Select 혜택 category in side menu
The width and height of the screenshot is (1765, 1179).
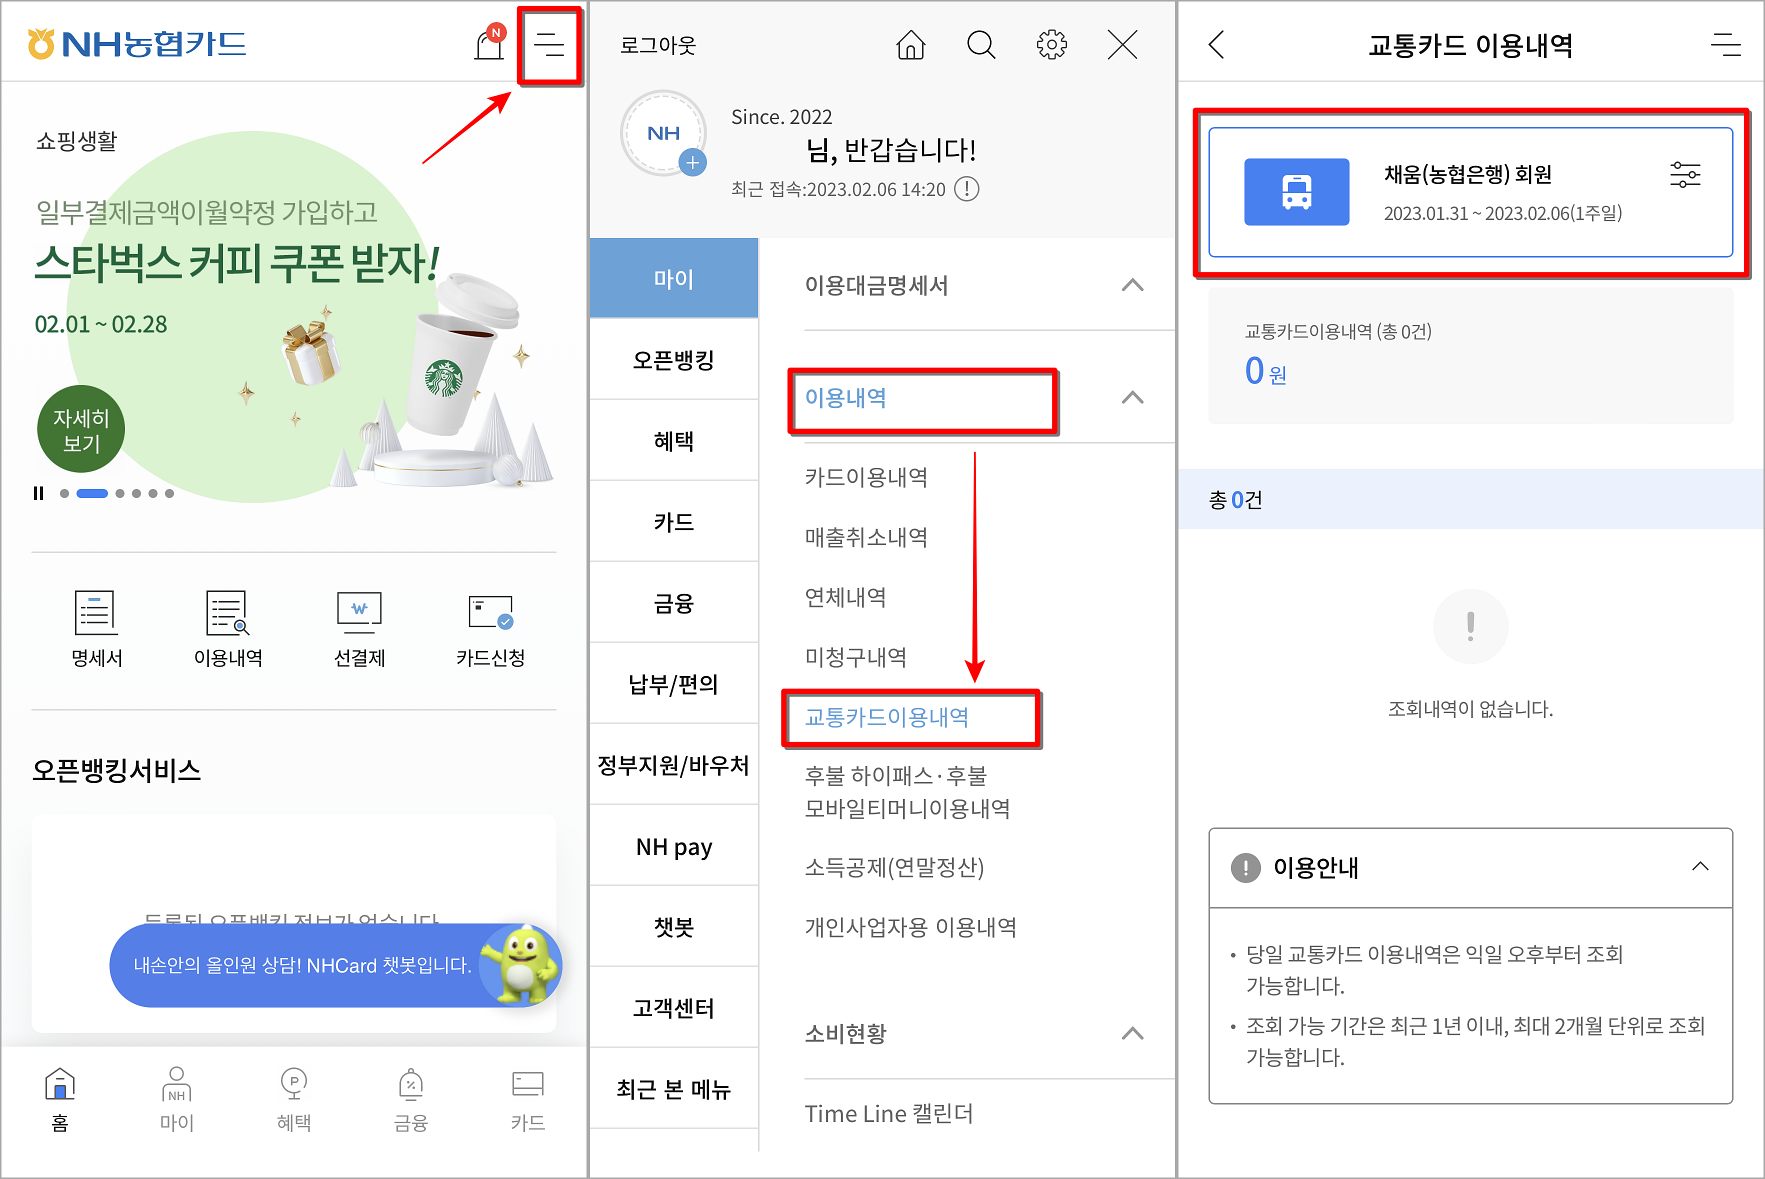point(674,441)
